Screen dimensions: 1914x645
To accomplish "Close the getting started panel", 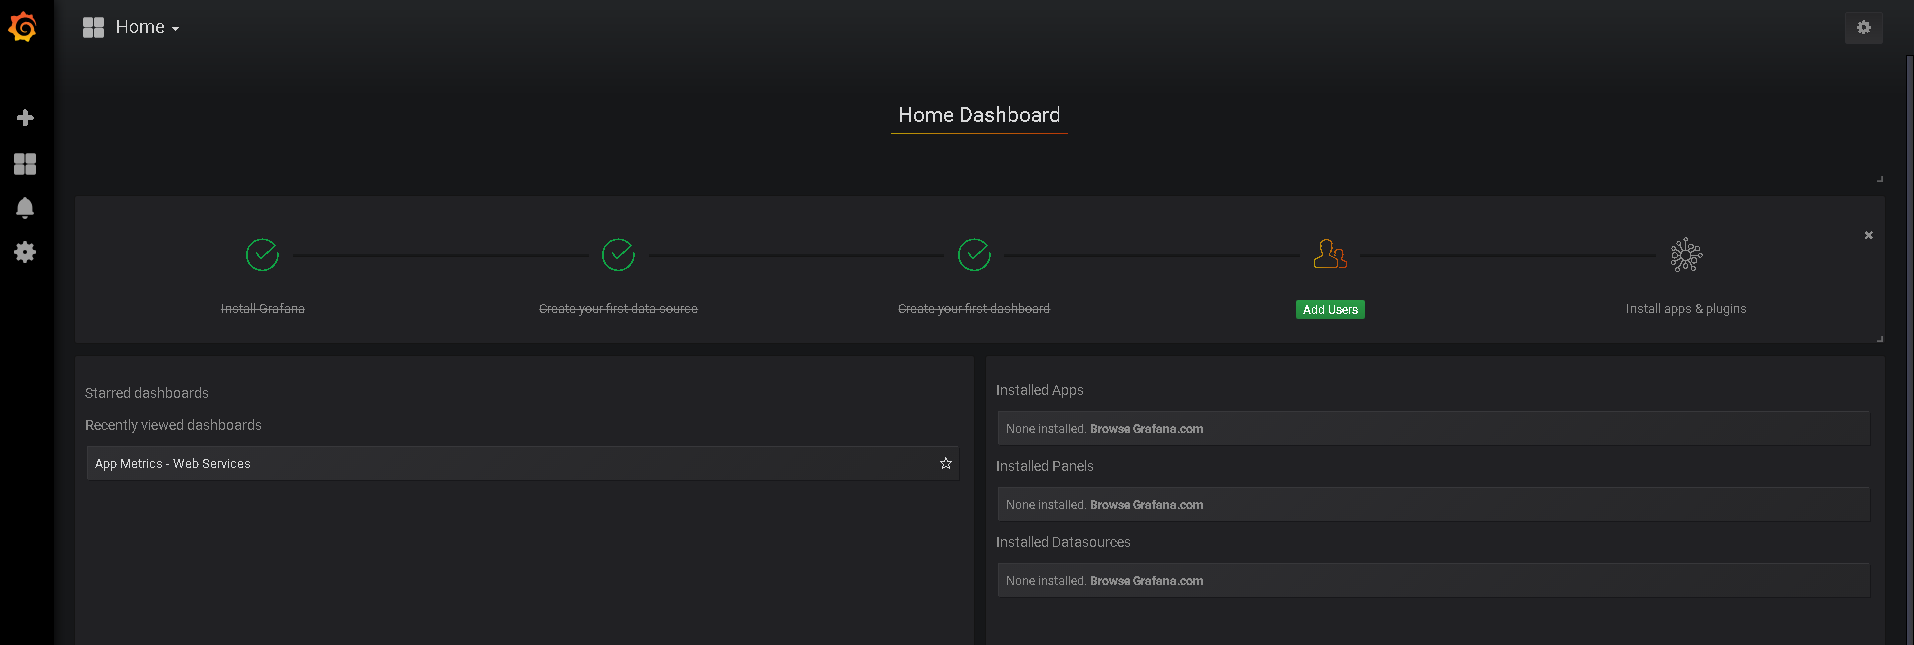I will 1868,235.
